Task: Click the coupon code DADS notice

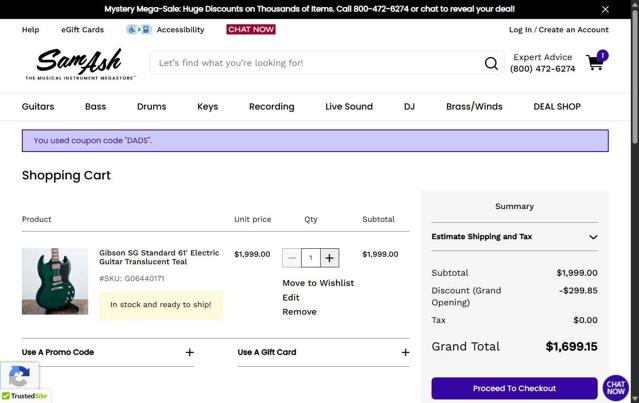Action: coord(315,141)
